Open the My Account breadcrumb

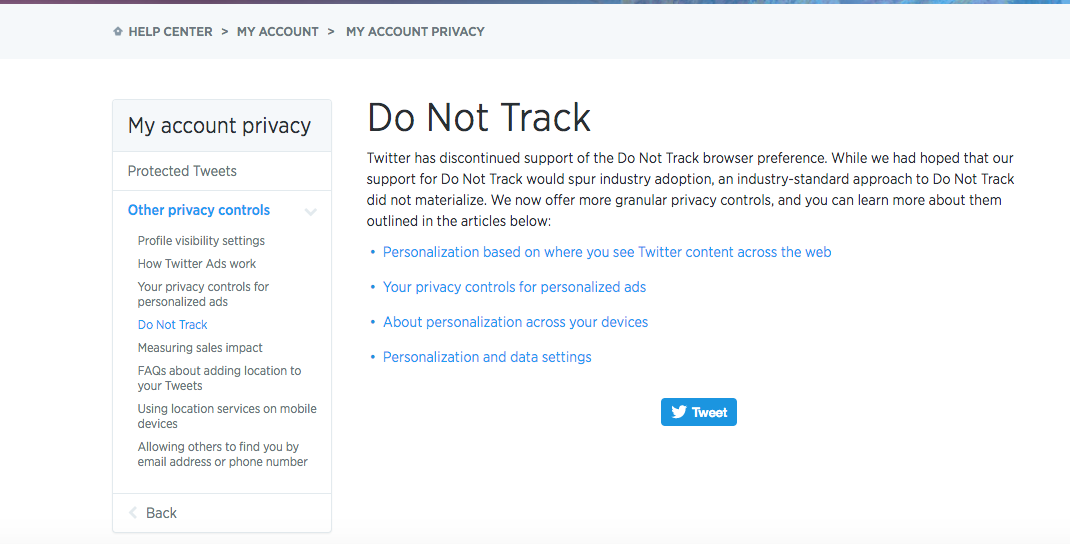pyautogui.click(x=277, y=32)
